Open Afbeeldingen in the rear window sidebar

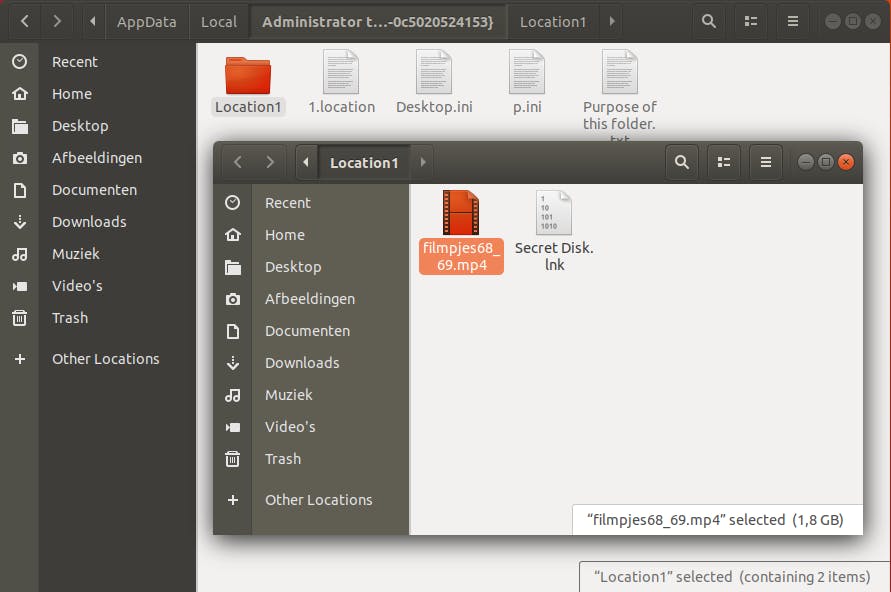point(97,158)
